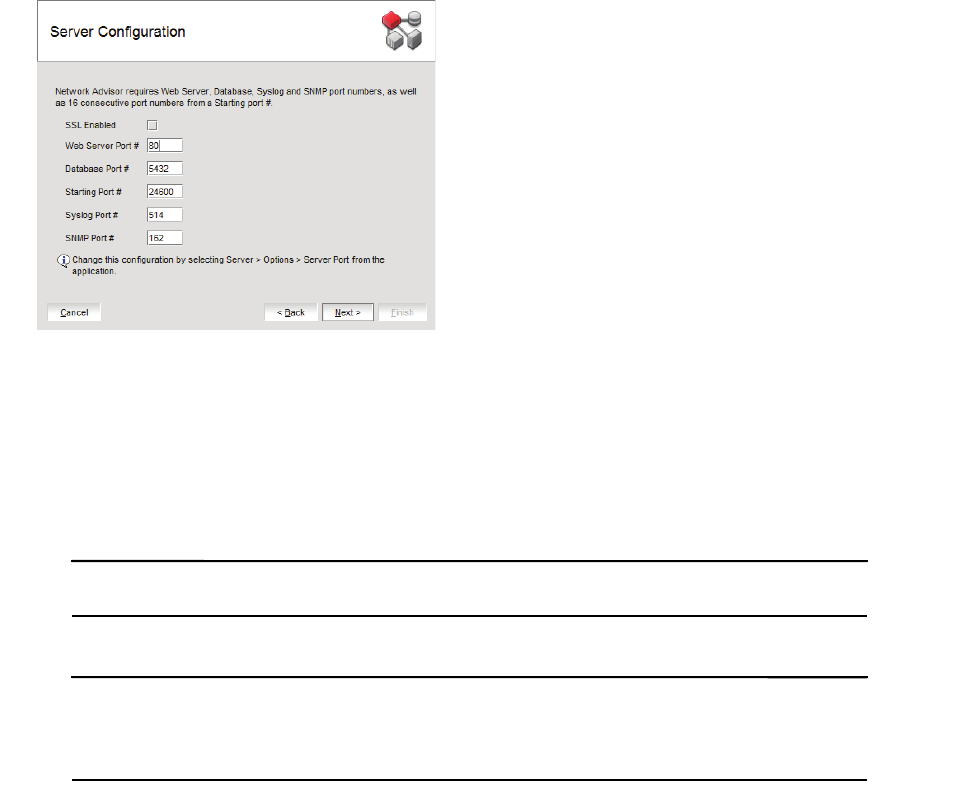Screen dimensions: 972x786
Task: Click into the Starting Port # field
Action: 165,192
